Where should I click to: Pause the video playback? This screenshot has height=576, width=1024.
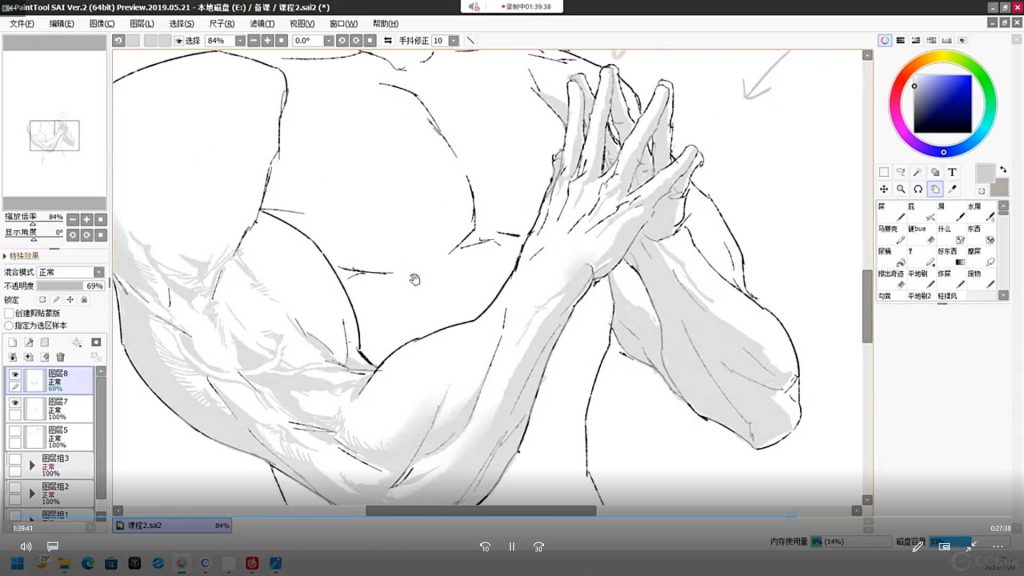tap(511, 547)
